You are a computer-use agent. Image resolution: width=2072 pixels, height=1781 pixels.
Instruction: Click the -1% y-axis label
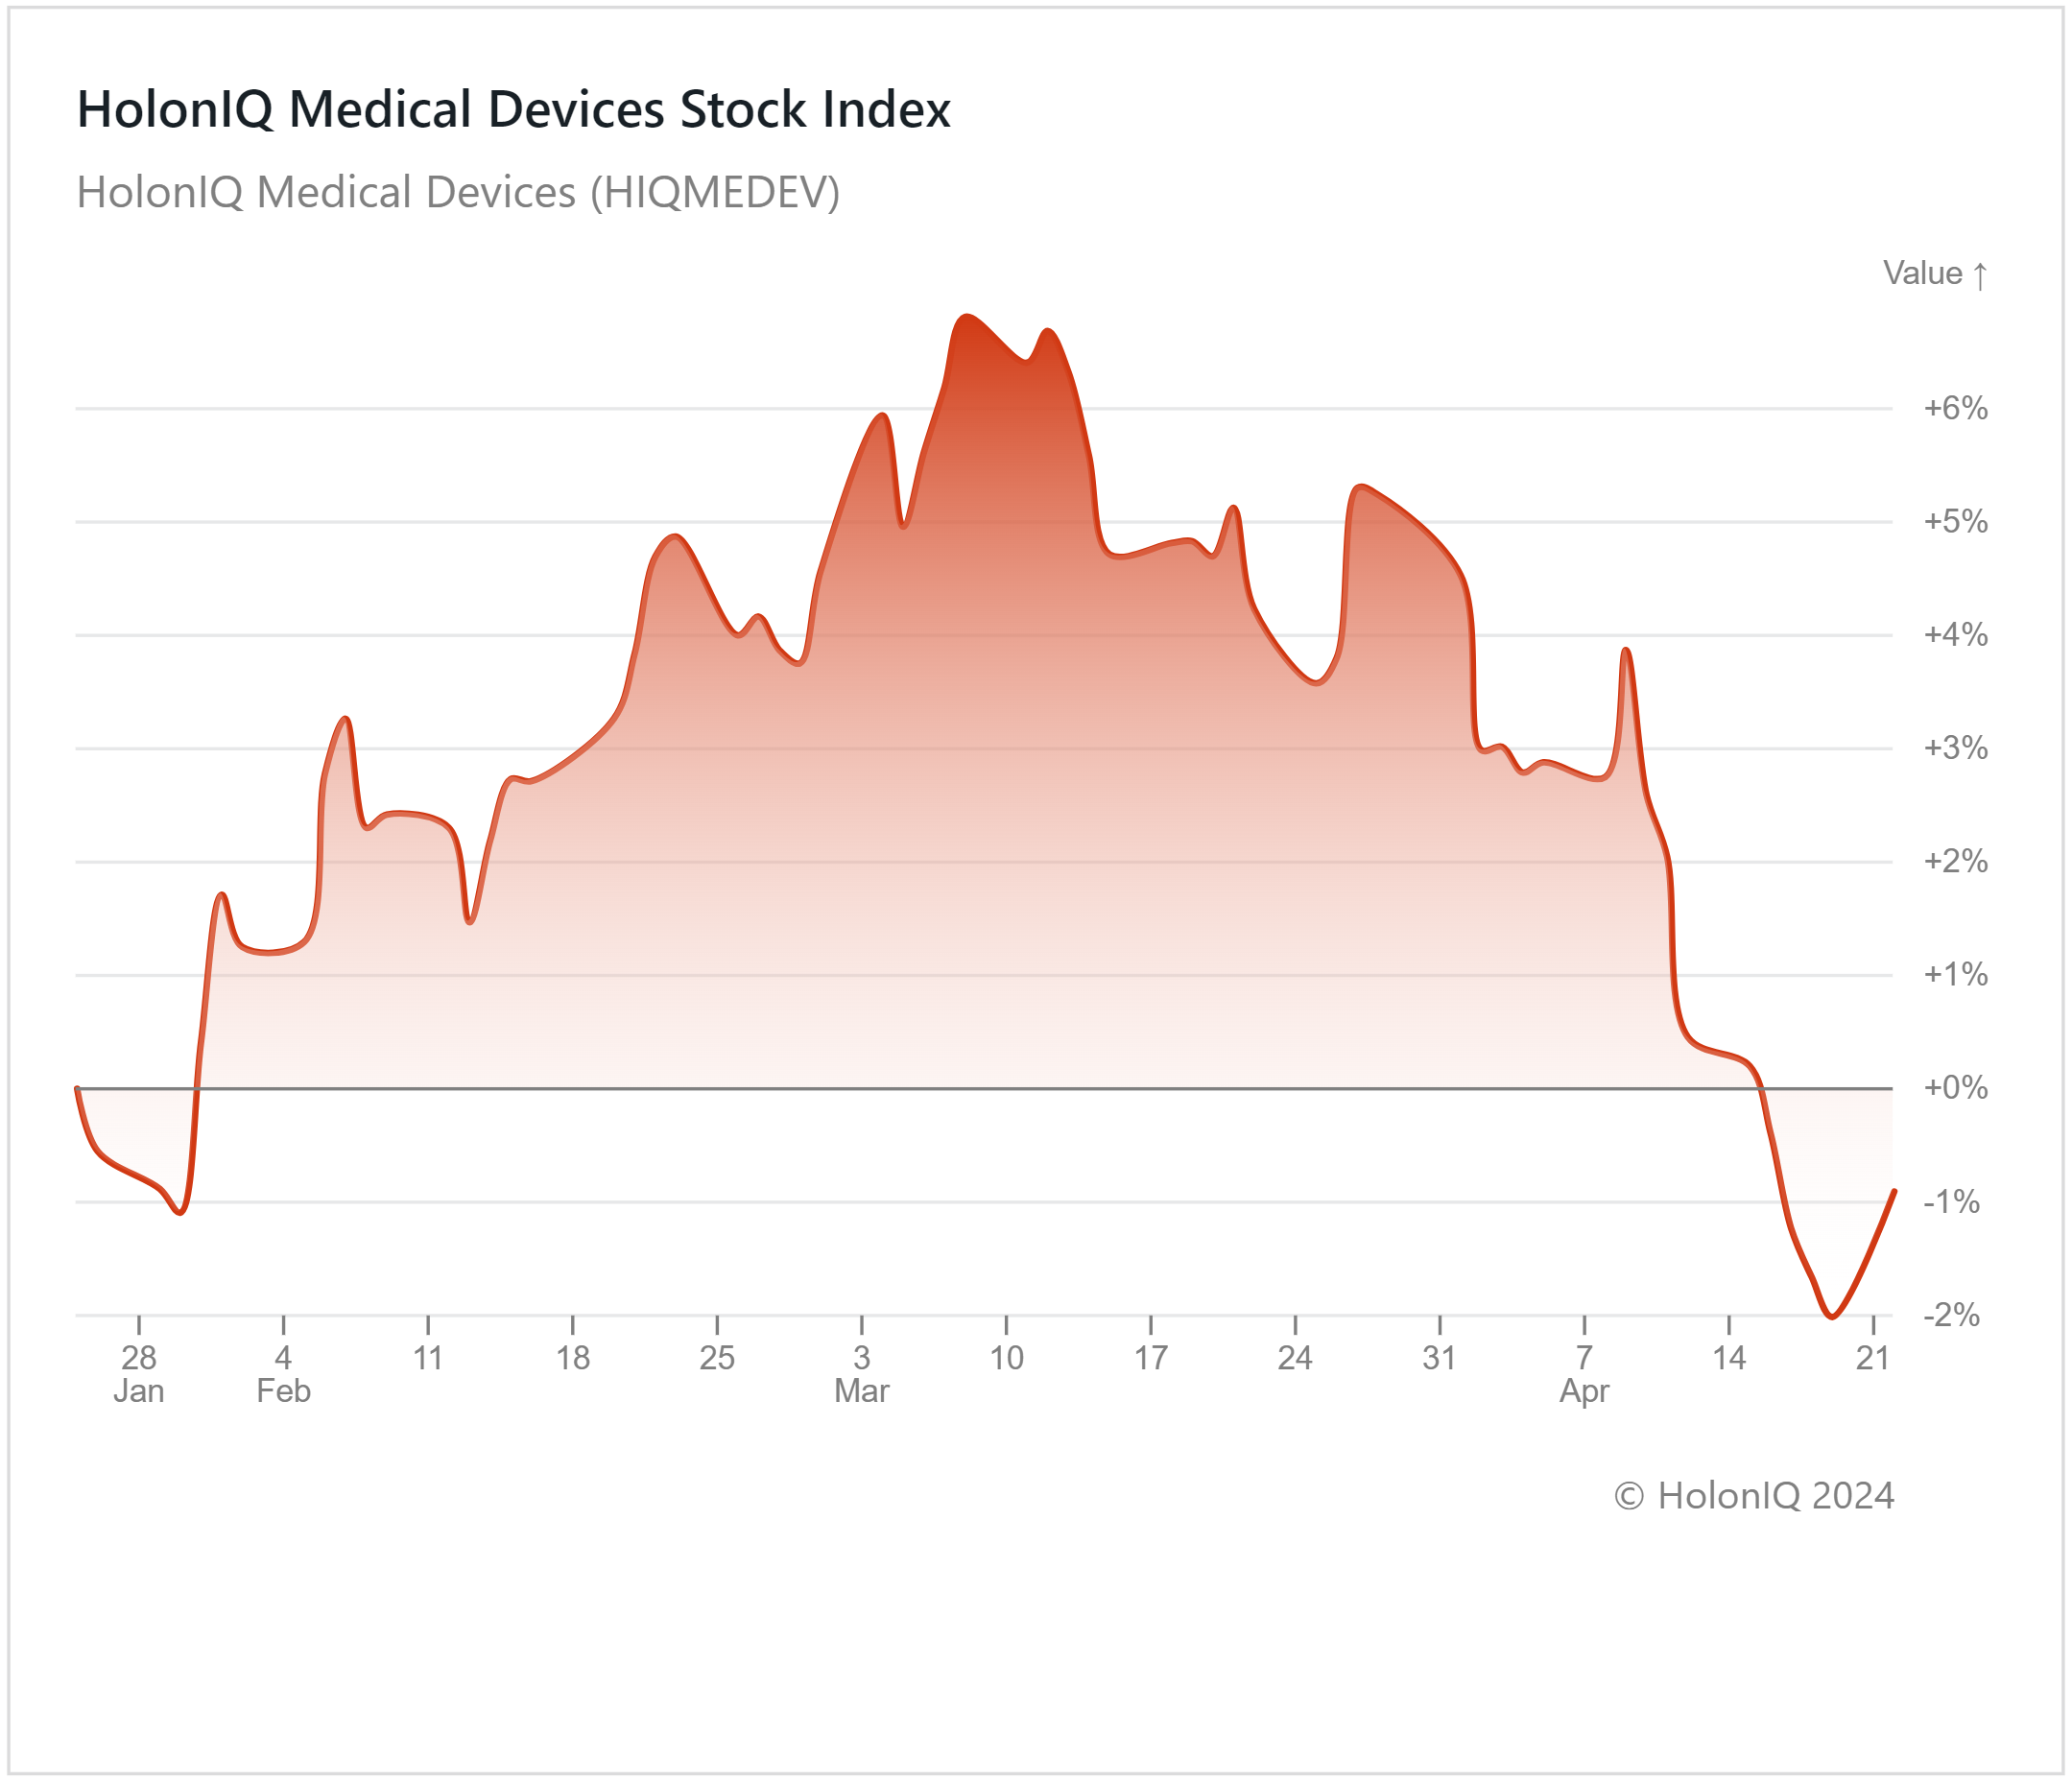point(1951,1201)
